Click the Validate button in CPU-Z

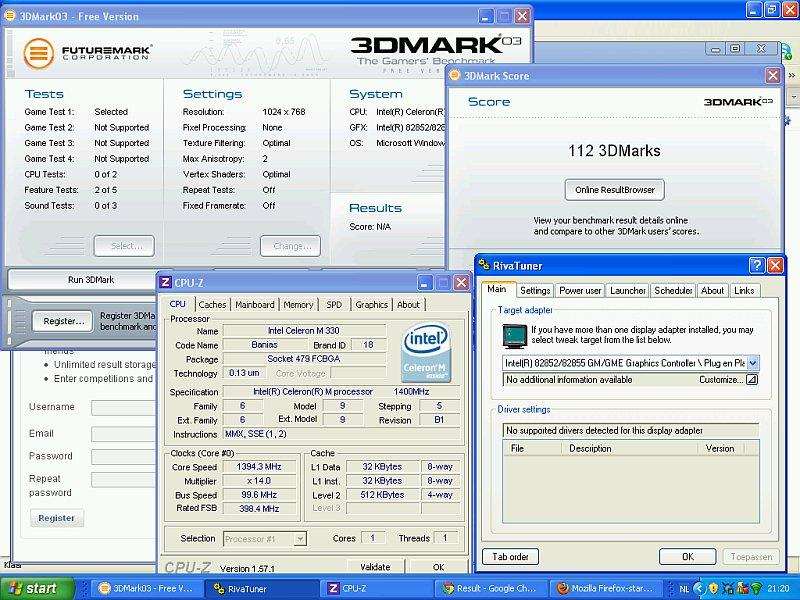(x=375, y=566)
